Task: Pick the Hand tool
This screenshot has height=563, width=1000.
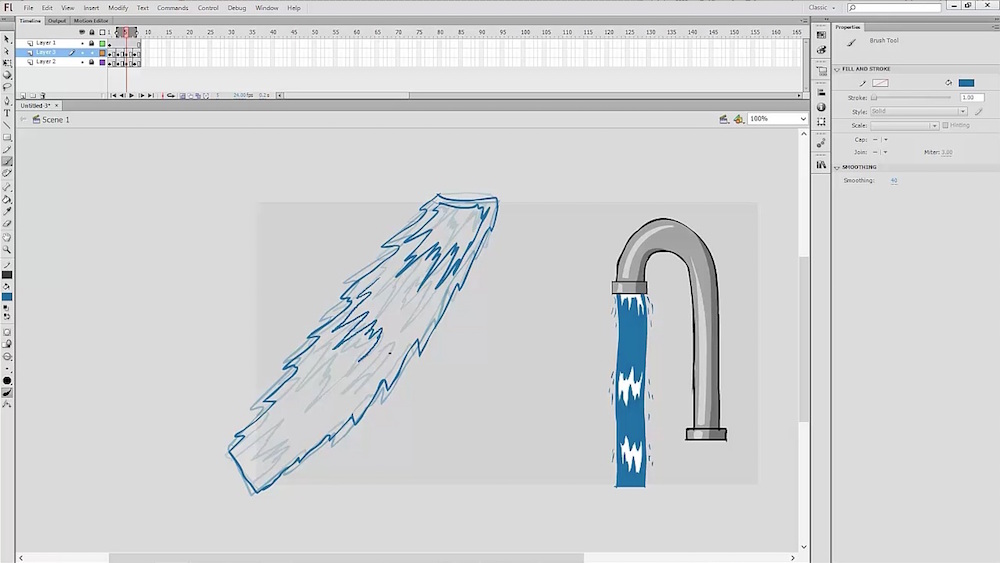Action: (7, 238)
